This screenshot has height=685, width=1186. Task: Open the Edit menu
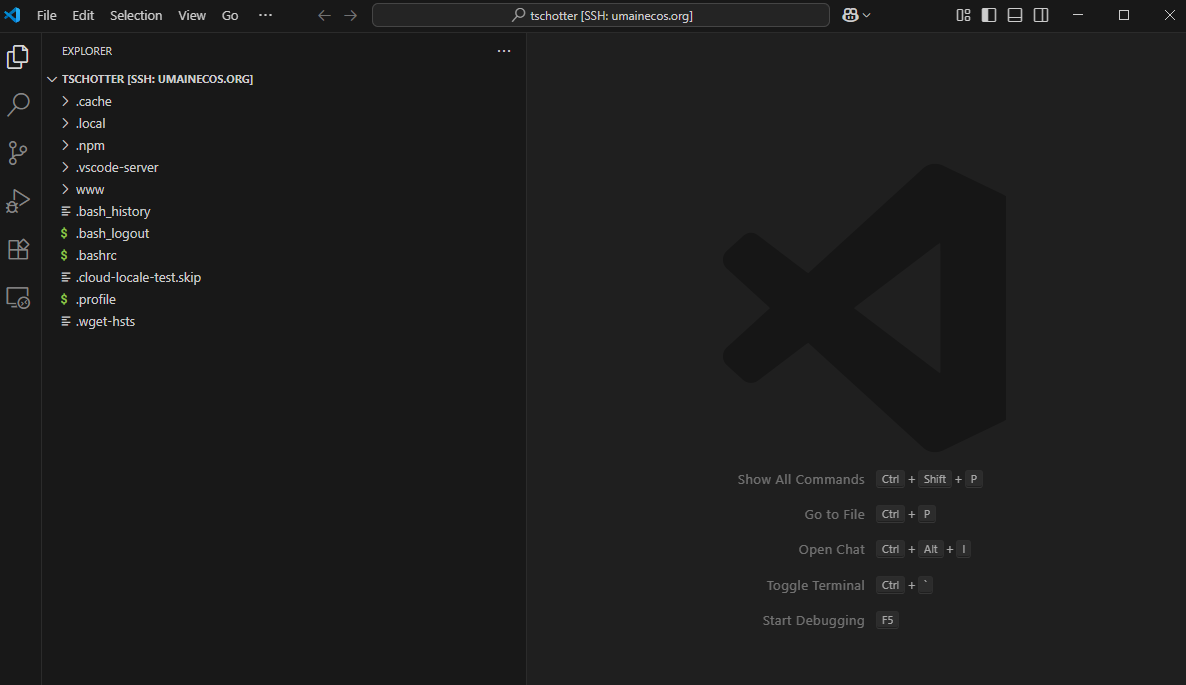tap(83, 15)
